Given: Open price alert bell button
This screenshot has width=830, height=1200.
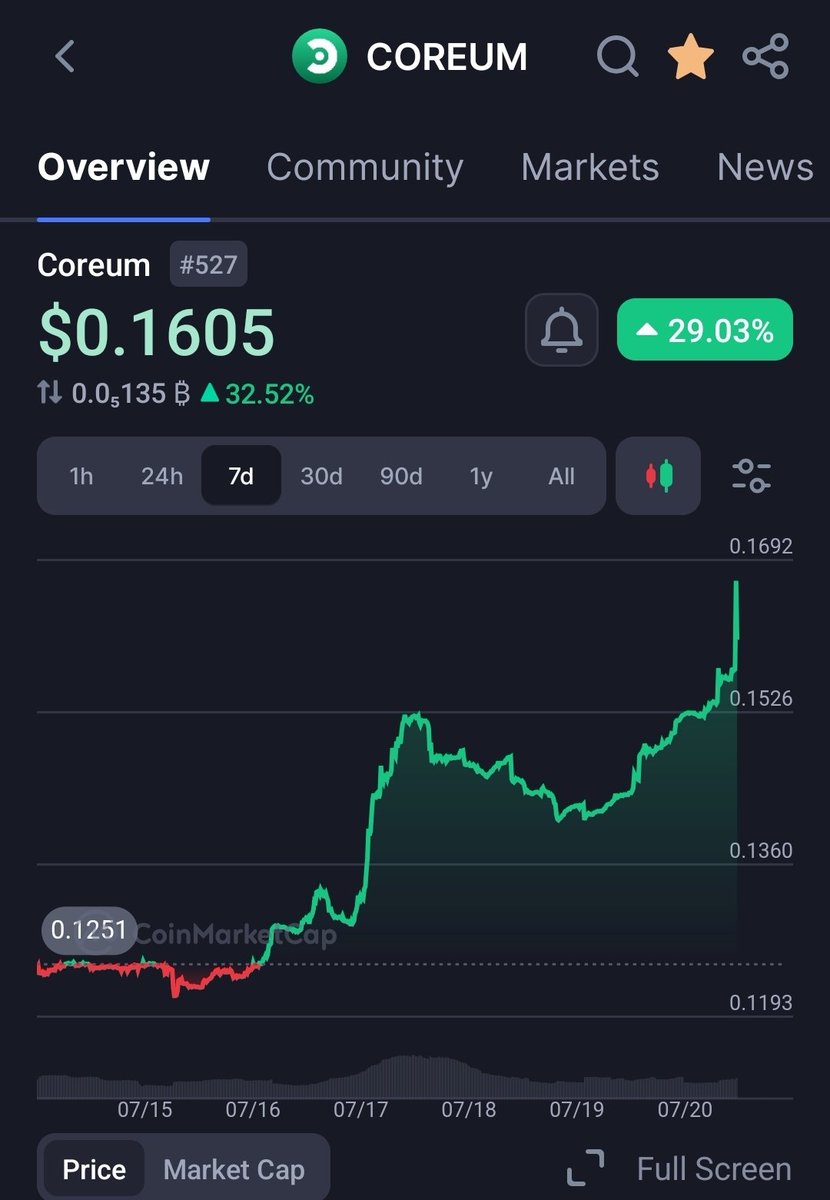Looking at the screenshot, I should (562, 330).
